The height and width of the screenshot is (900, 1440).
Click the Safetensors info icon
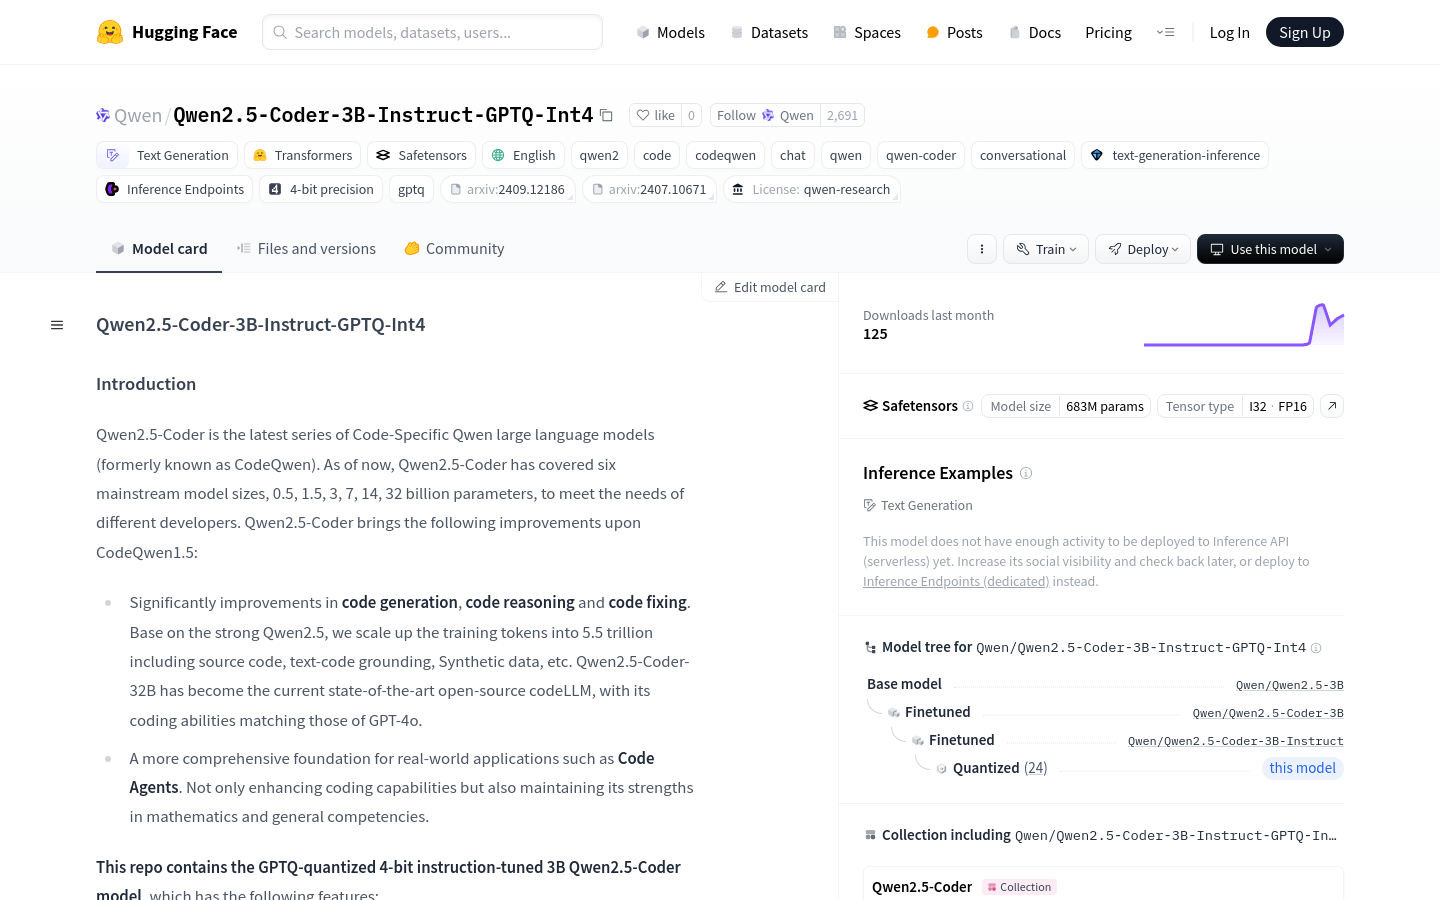click(968, 406)
